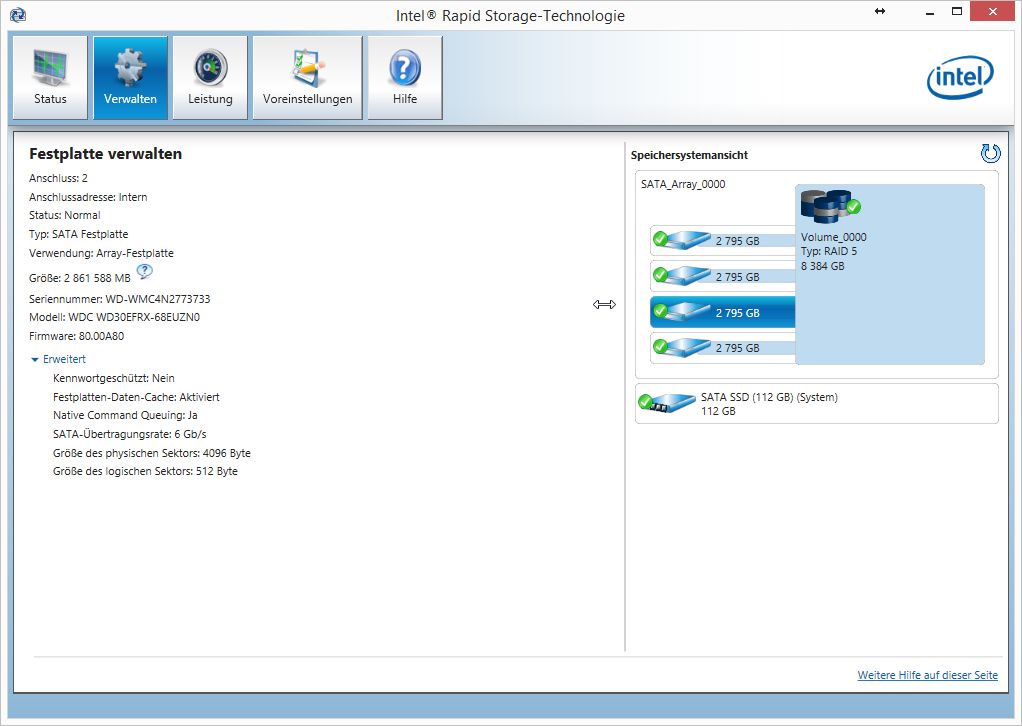Click the Anschlussadresse: Intern line
1022x726 pixels.
88,197
